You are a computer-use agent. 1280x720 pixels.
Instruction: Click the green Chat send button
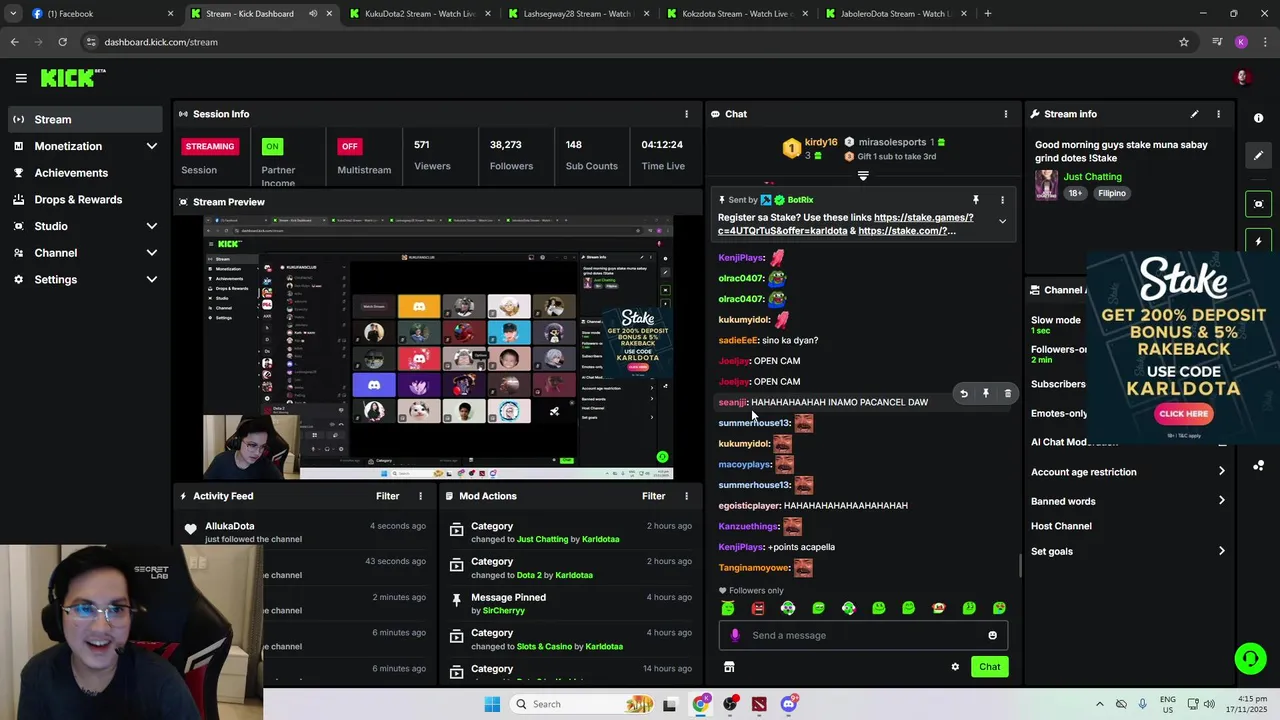click(x=989, y=667)
